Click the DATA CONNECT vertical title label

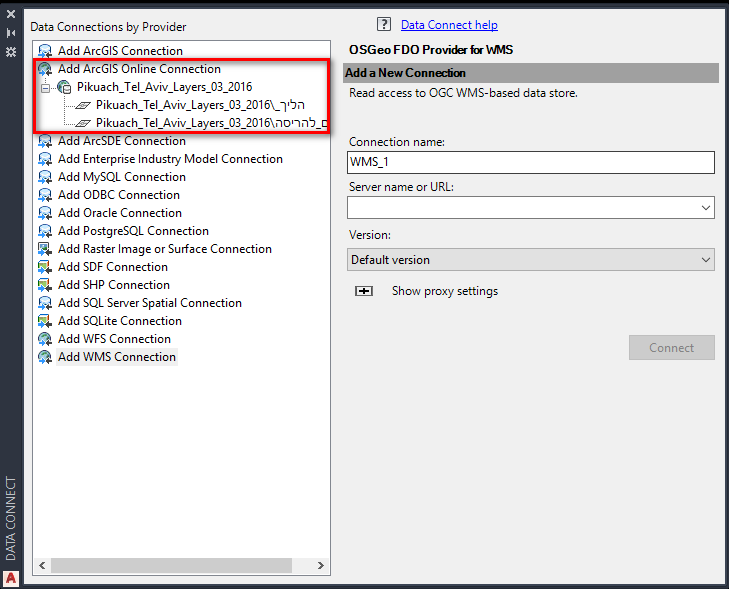click(x=11, y=518)
